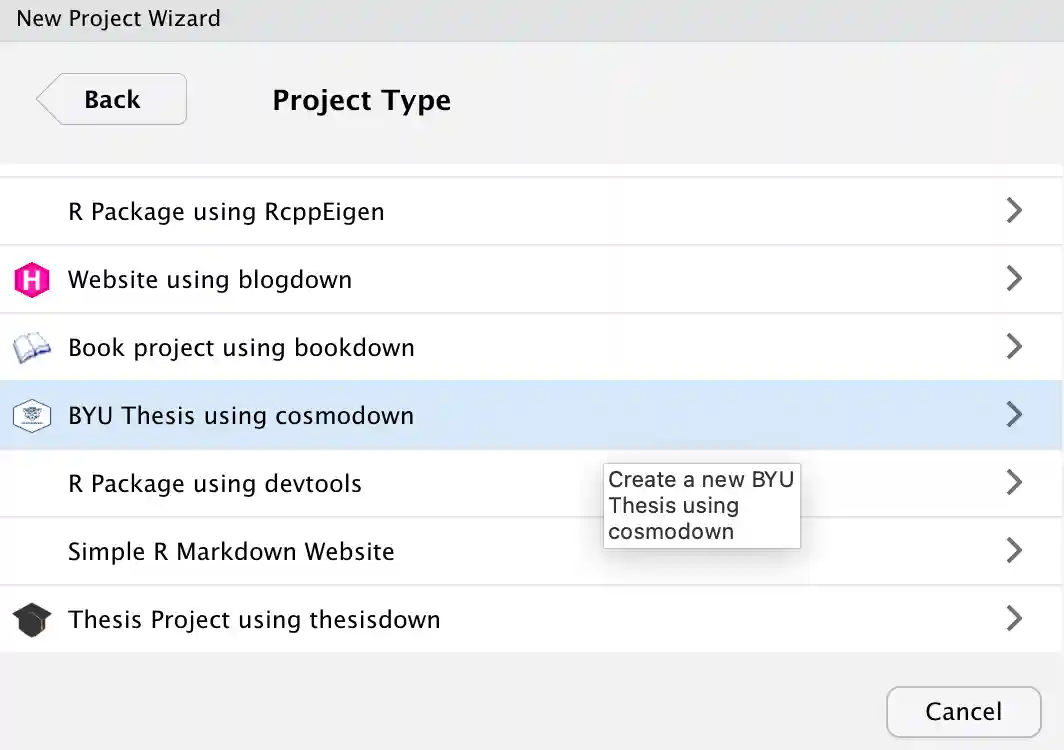Image resolution: width=1064 pixels, height=750 pixels.
Task: Cancel the New Project Wizard
Action: pyautogui.click(x=963, y=711)
